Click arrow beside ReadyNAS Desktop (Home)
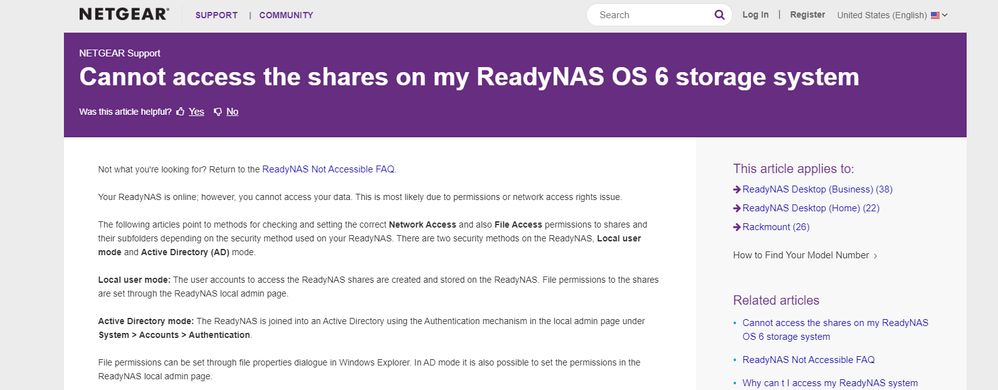This screenshot has width=998, height=390. [737, 208]
